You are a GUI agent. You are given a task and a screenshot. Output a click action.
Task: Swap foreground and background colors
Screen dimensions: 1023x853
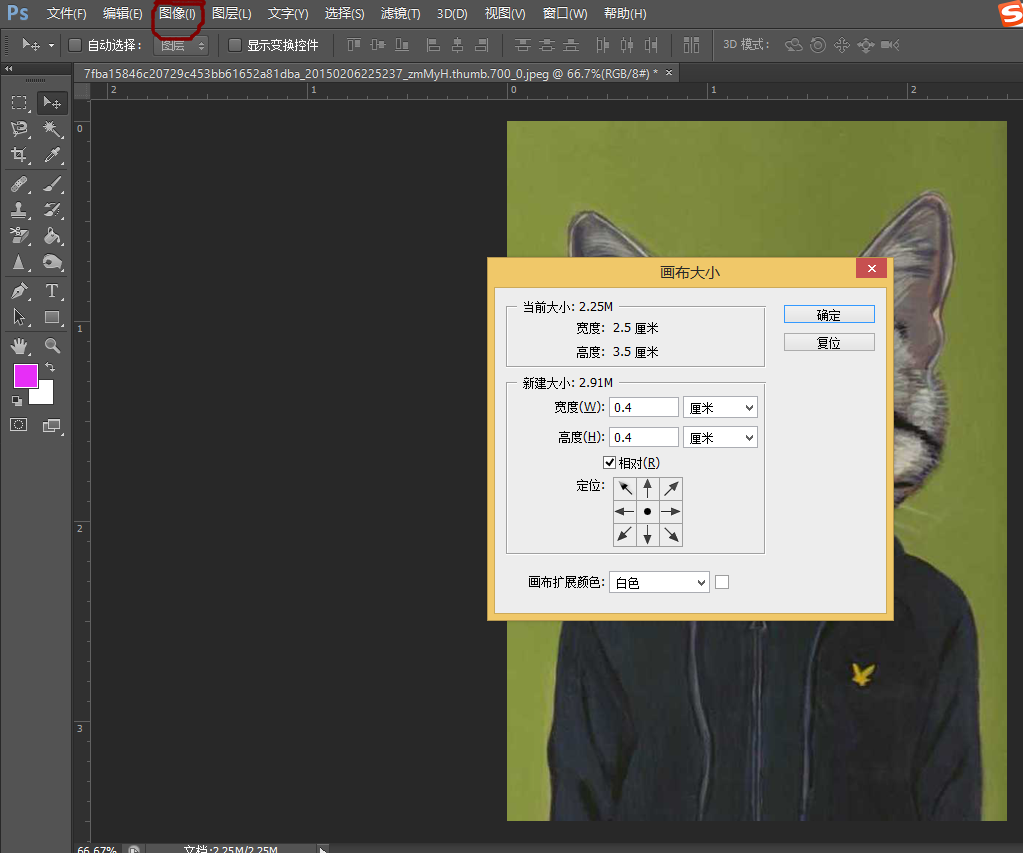[x=50, y=367]
